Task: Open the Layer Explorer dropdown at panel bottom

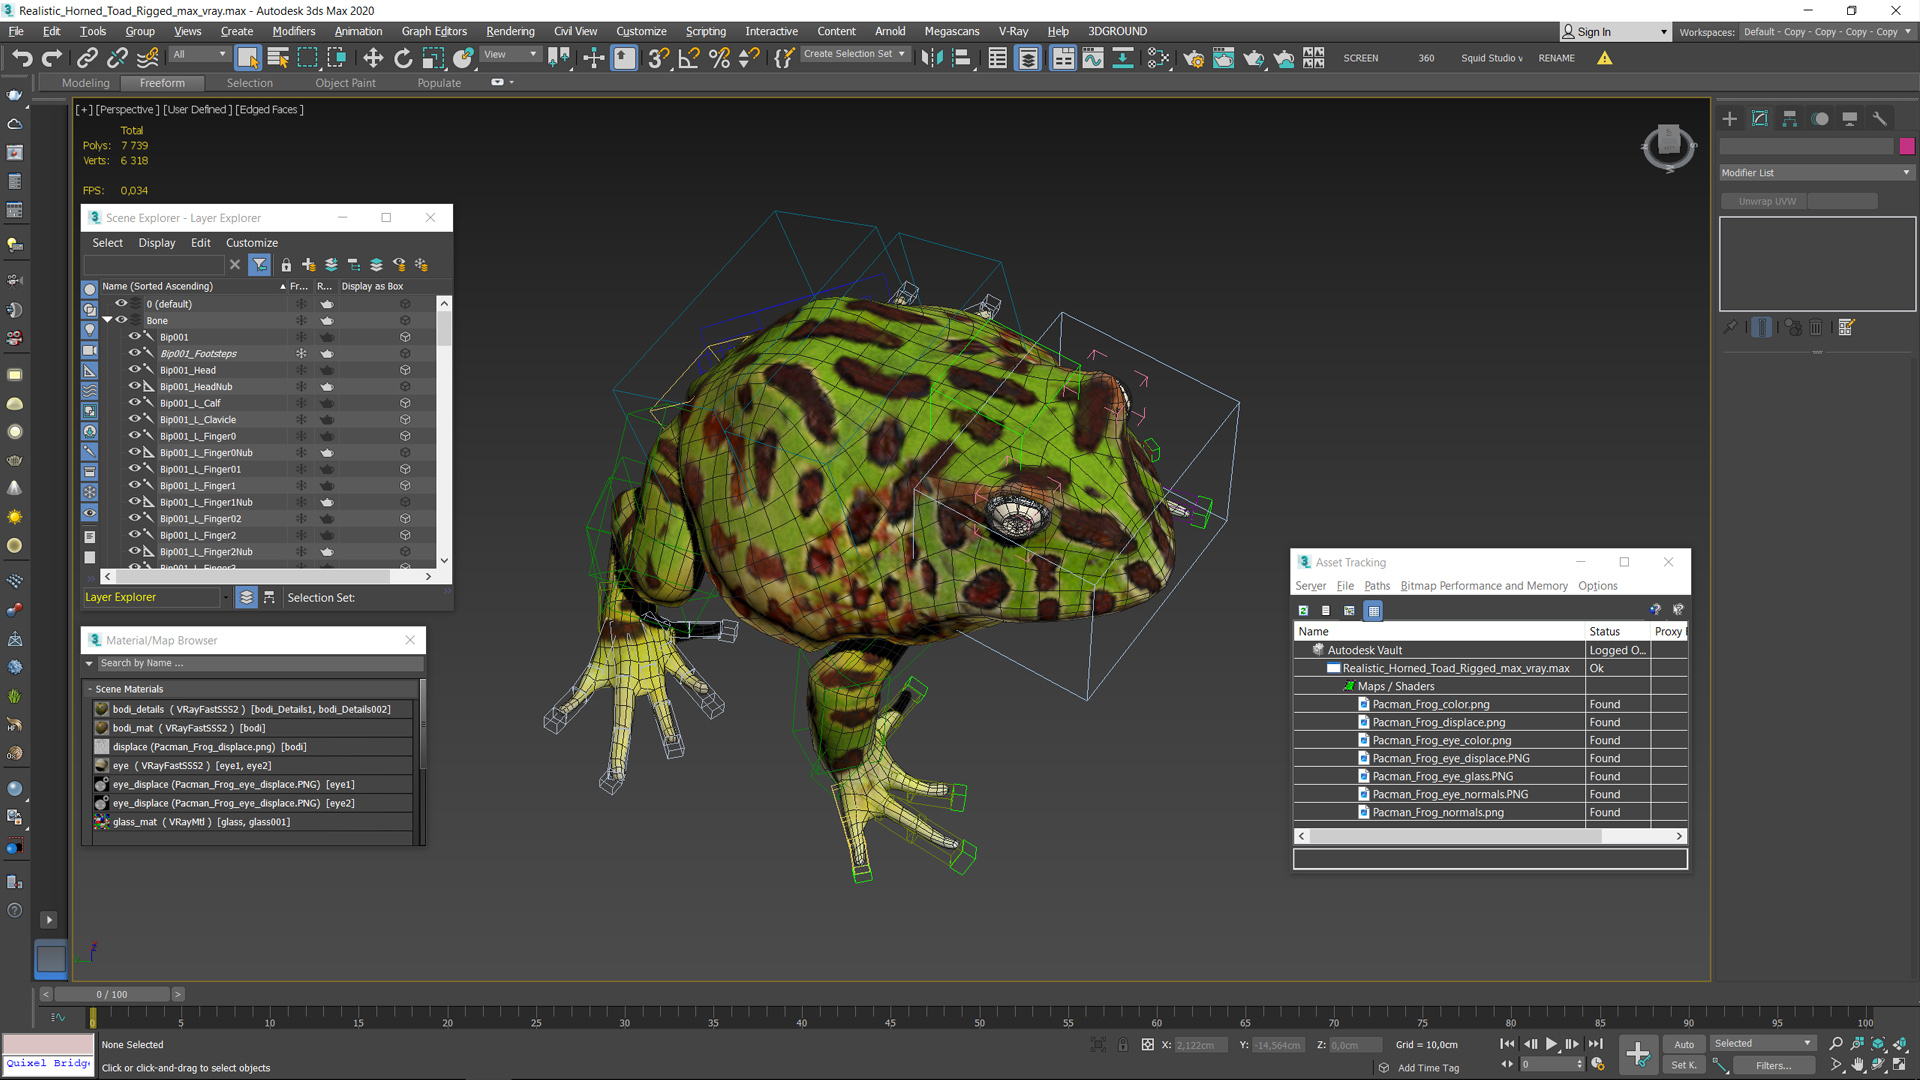Action: click(x=155, y=597)
